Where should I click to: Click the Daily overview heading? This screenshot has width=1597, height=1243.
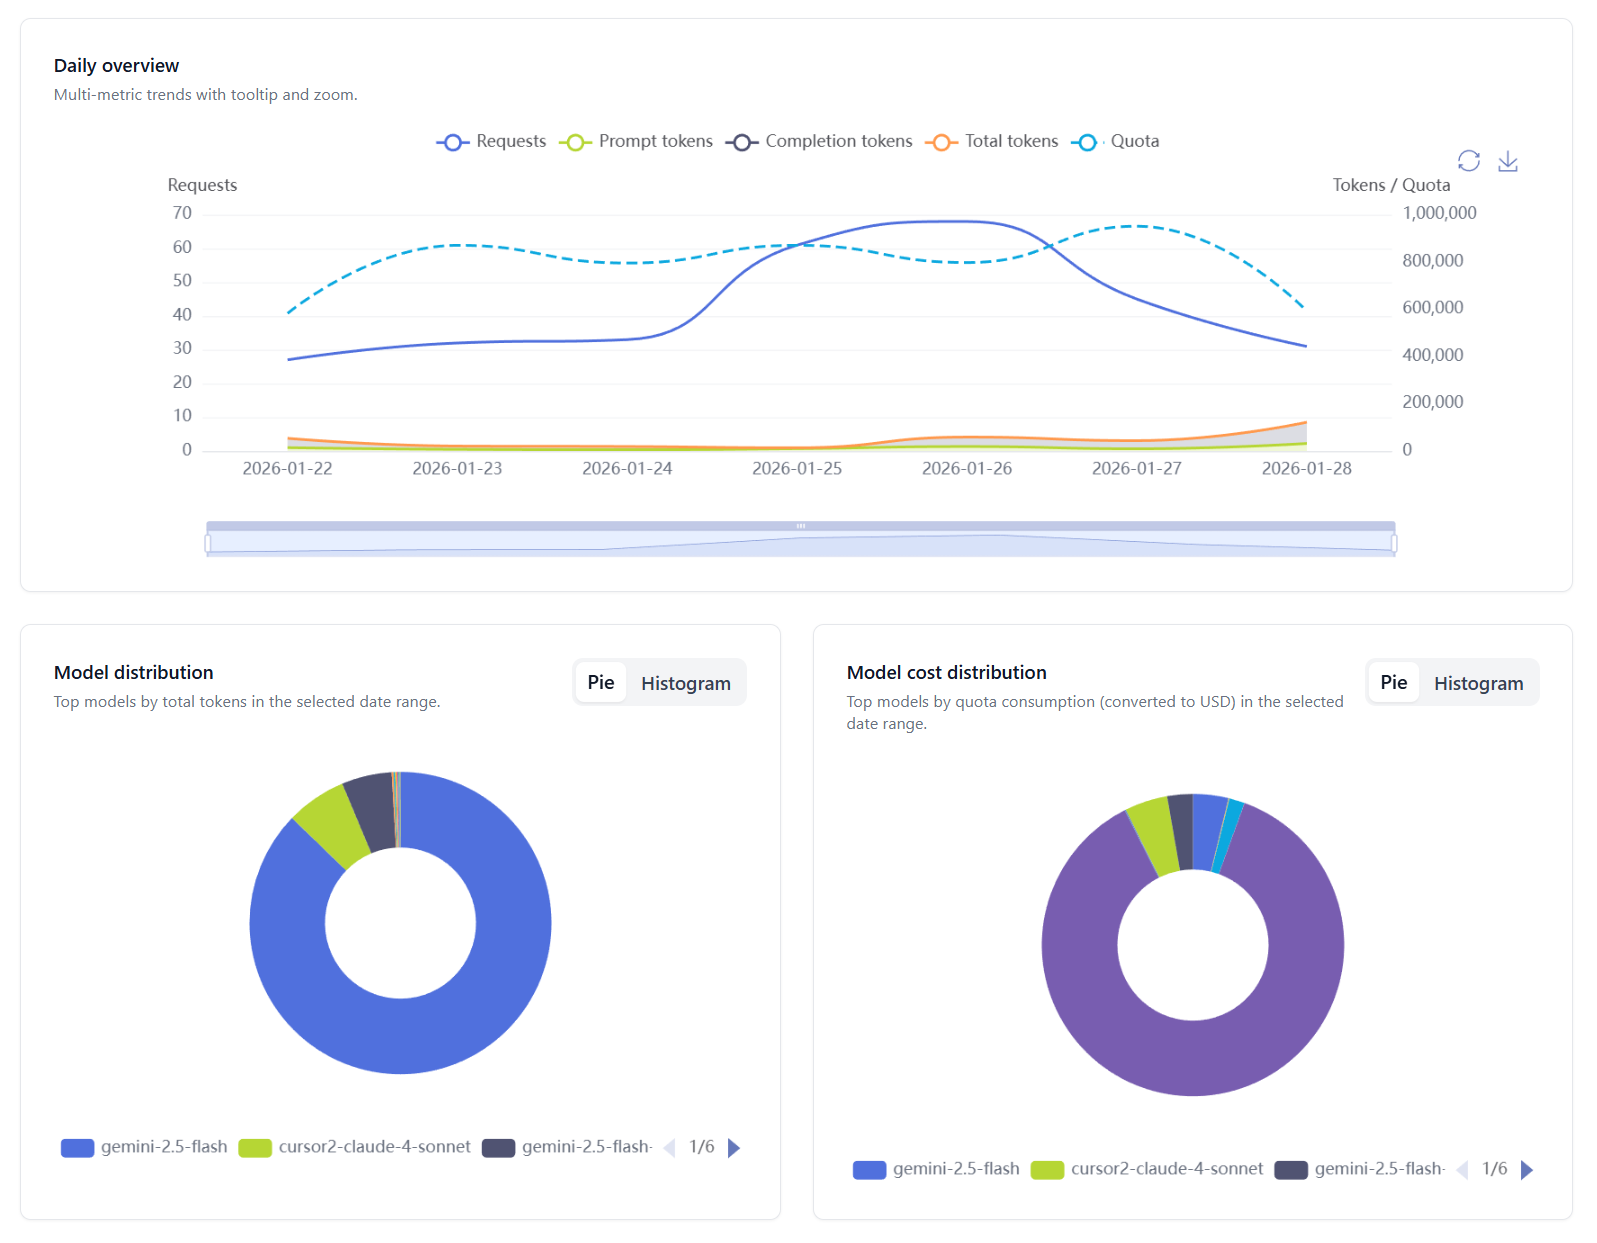click(x=116, y=66)
